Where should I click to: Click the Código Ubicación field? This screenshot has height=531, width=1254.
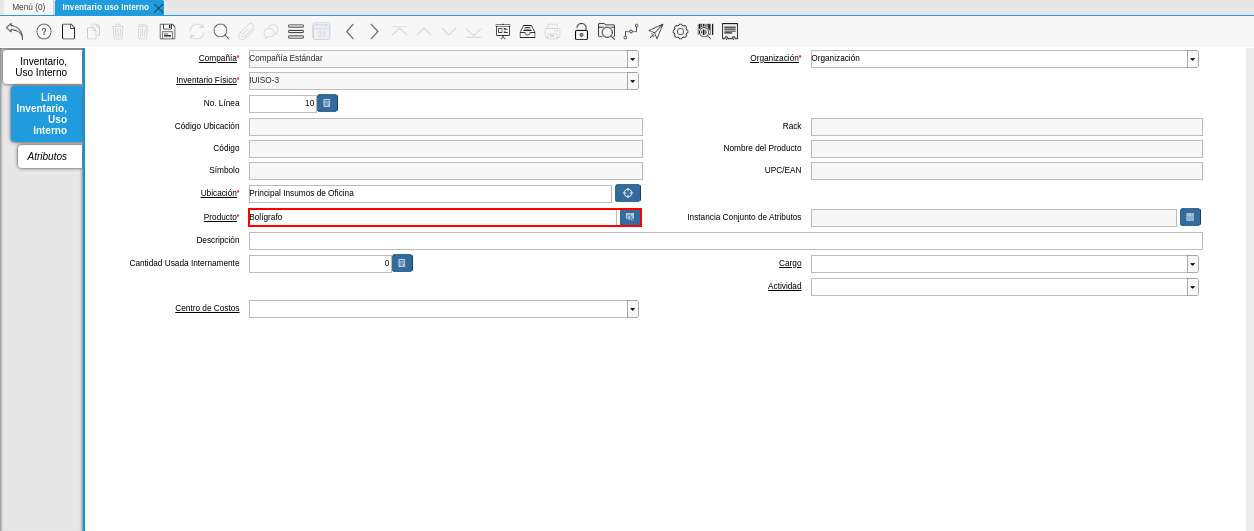pos(446,127)
